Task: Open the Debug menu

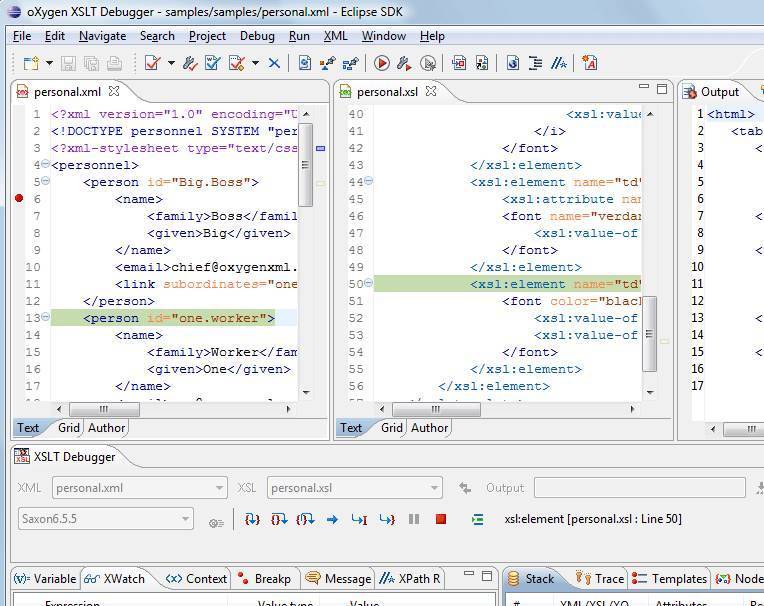Action: pos(257,36)
